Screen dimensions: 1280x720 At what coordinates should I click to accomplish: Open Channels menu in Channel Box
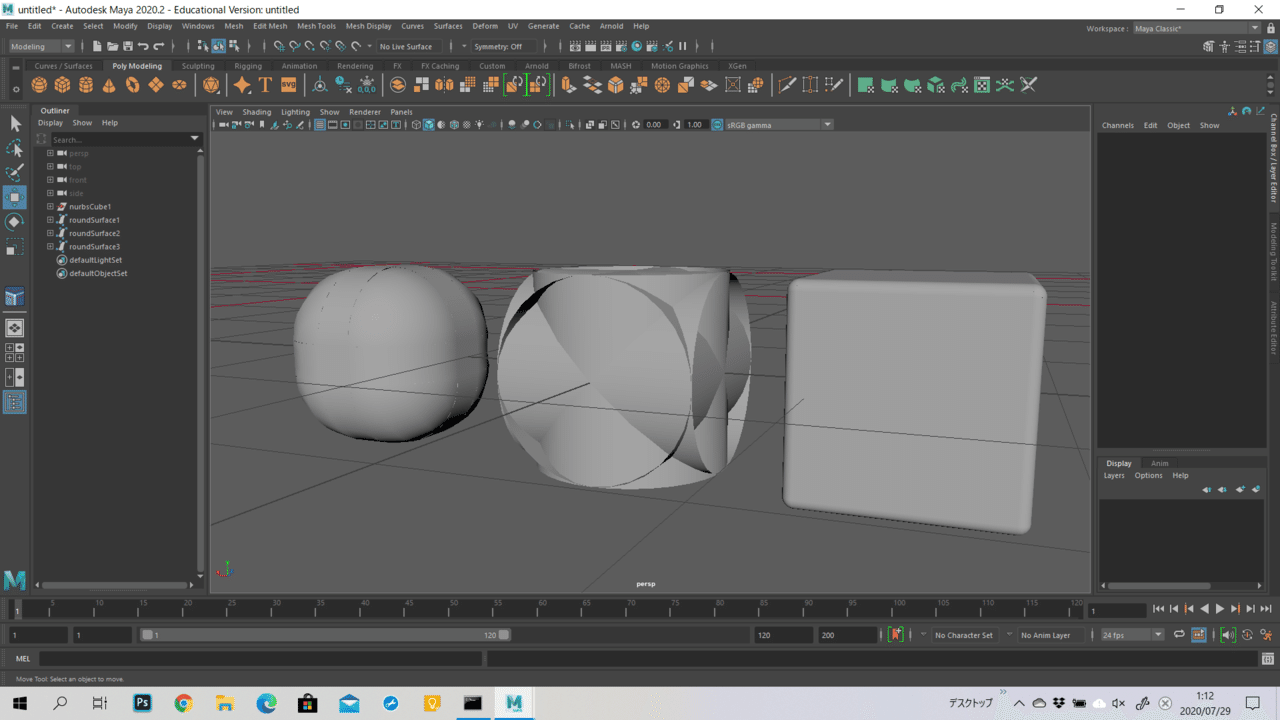pos(1118,125)
